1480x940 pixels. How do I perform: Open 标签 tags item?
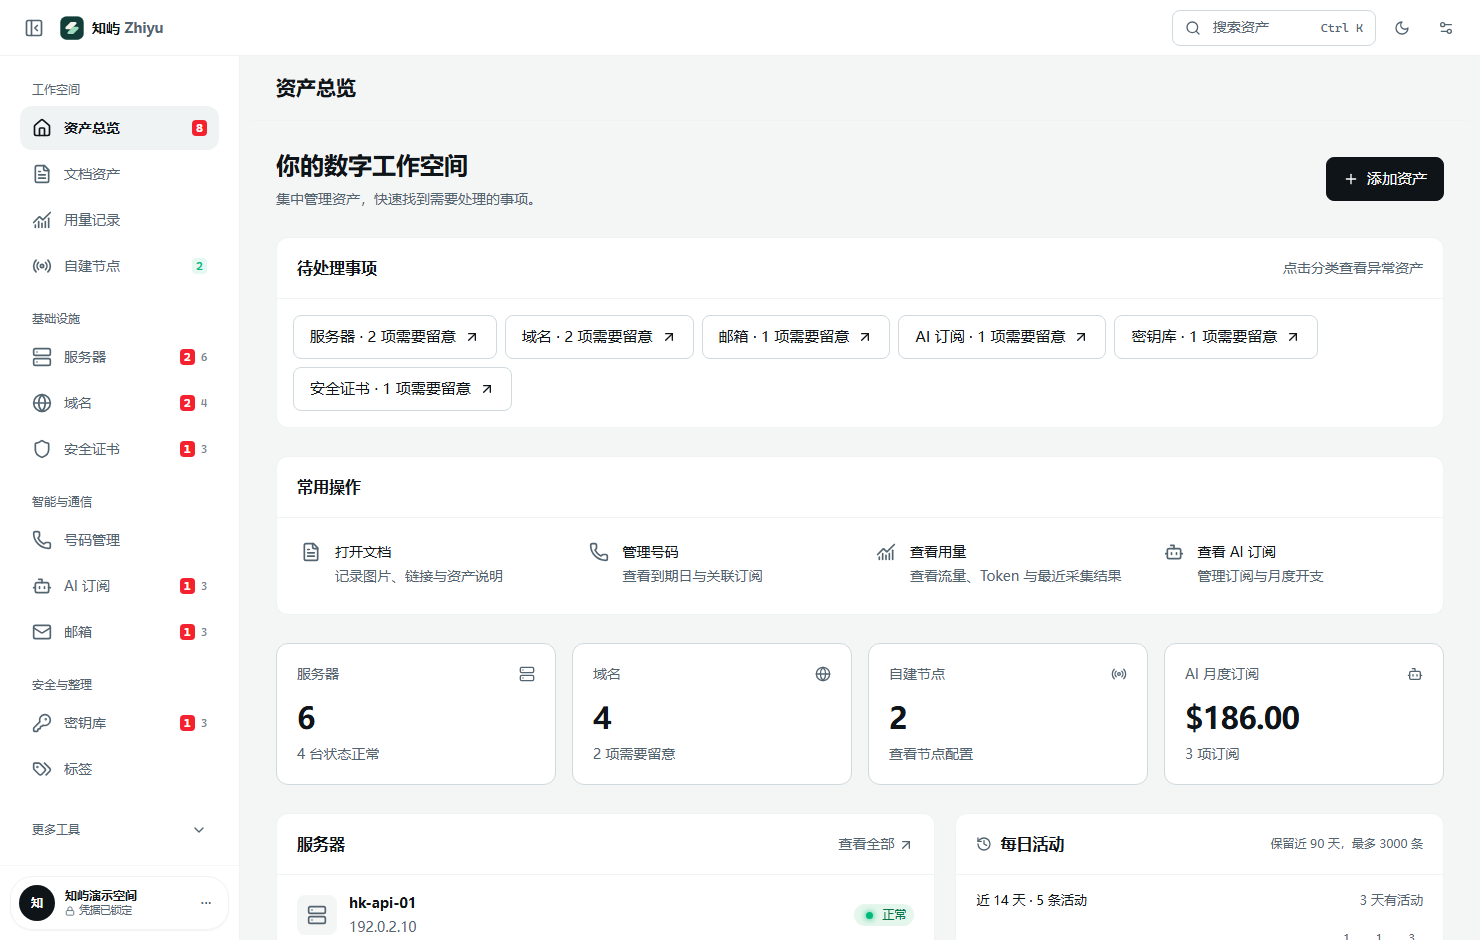coord(119,769)
